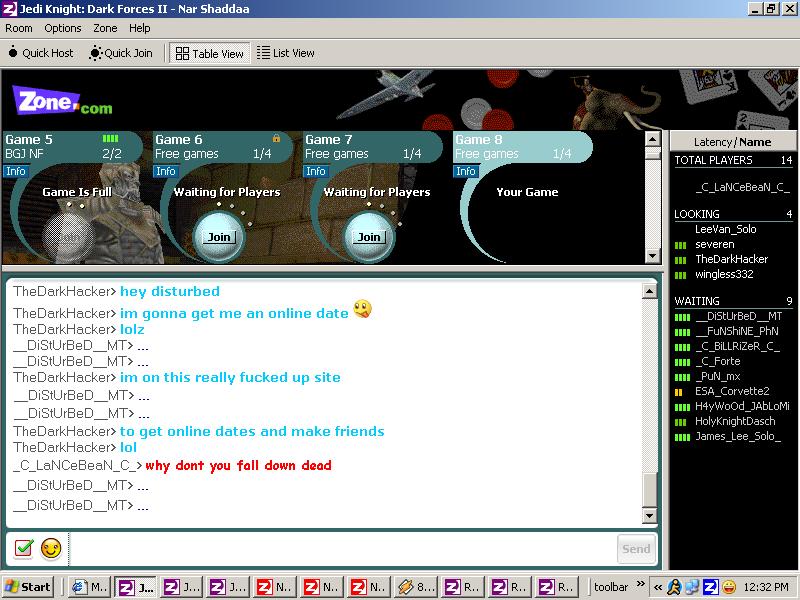
Task: Open Info for Game 6
Action: [x=165, y=171]
